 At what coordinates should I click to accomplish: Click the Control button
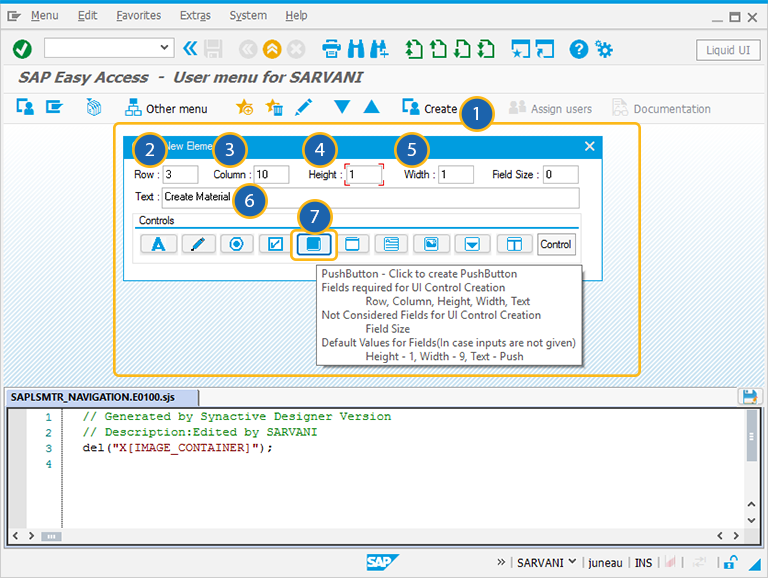(556, 244)
